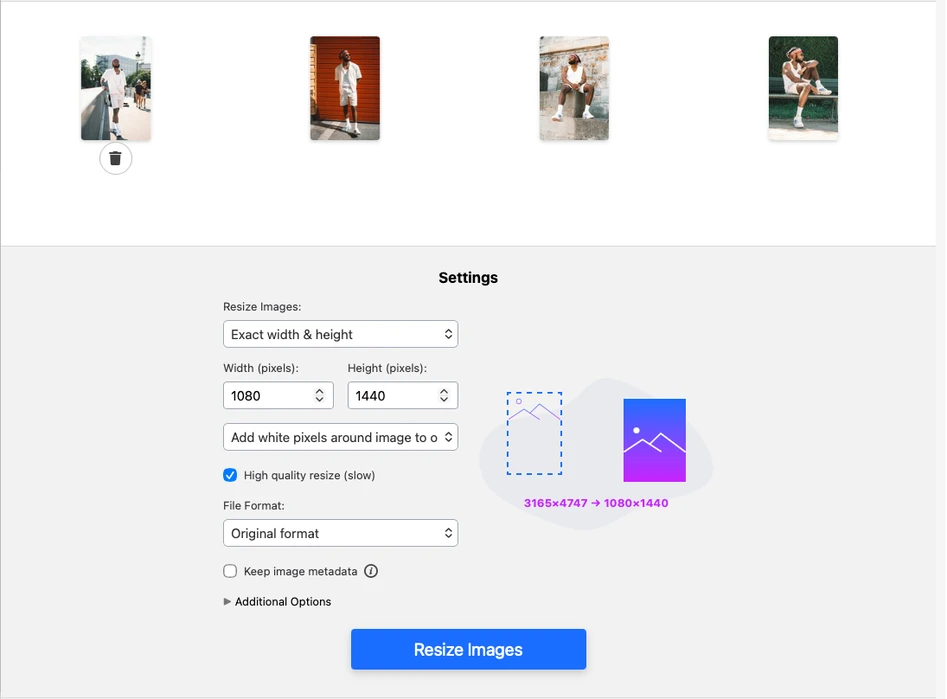
Task: Select fourth thumbnail of man on bench
Action: [x=803, y=88]
